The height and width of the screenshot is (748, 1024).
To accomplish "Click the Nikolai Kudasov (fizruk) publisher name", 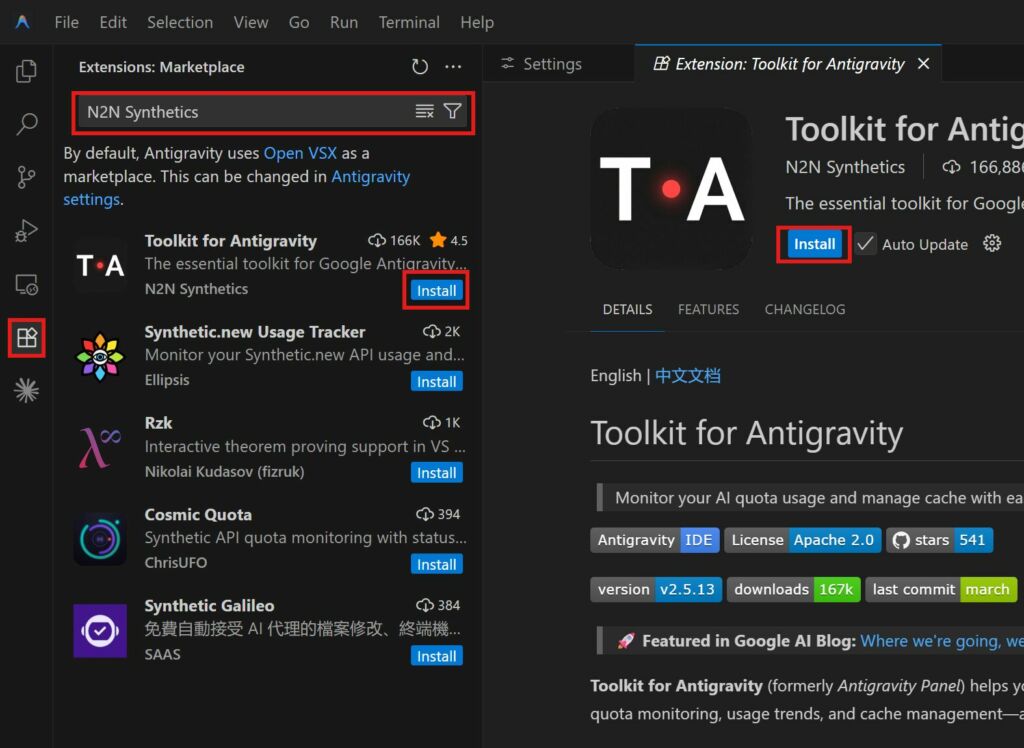I will point(224,472).
